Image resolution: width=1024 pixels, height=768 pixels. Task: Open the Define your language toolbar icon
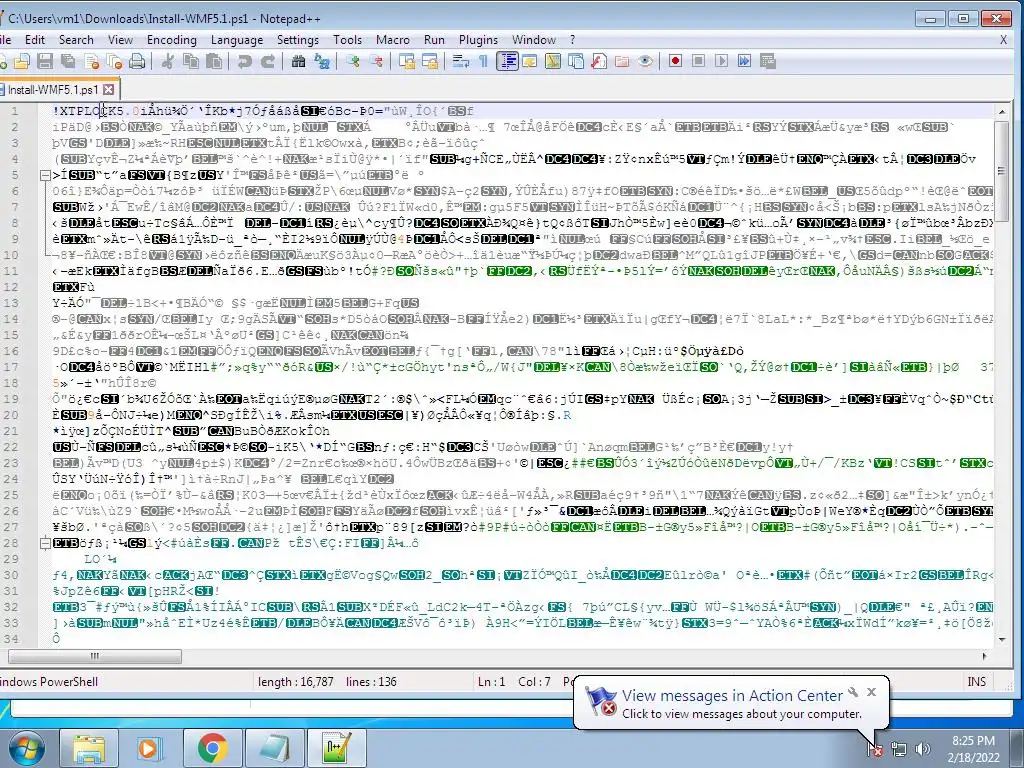[530, 61]
